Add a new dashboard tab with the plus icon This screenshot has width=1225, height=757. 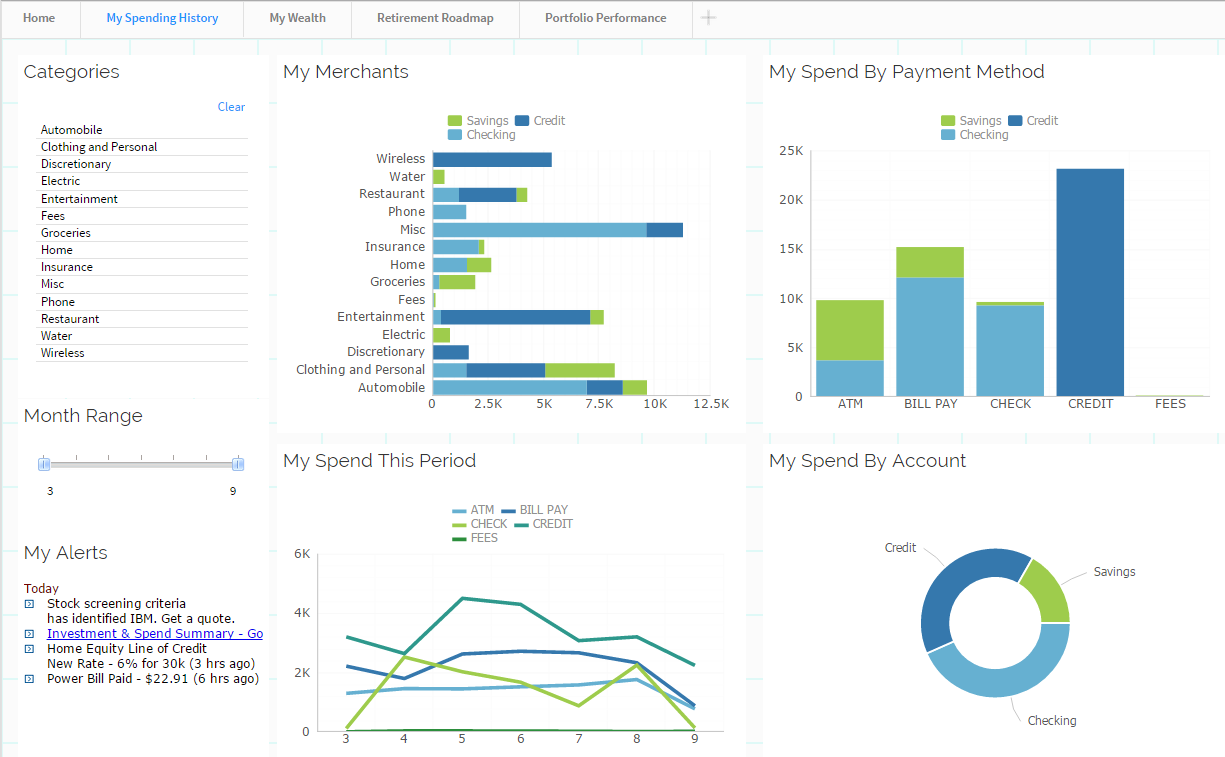708,18
